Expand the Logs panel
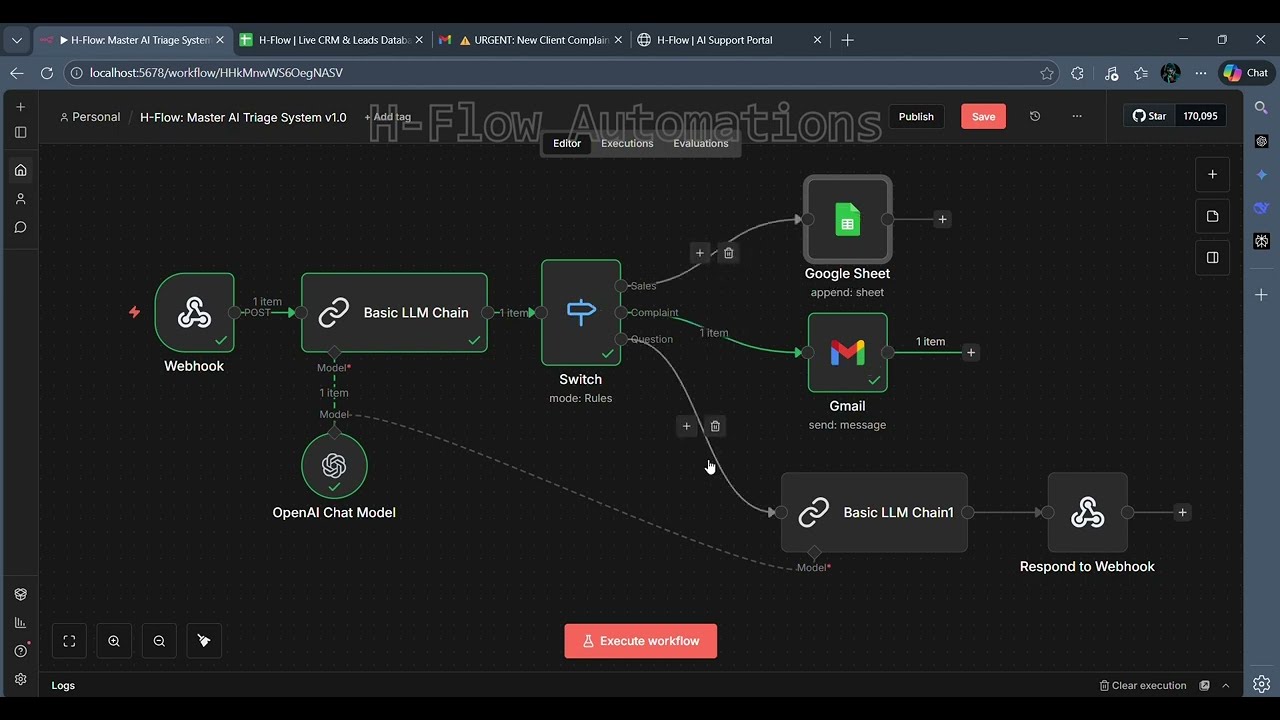Viewport: 1280px width, 720px height. (x=63, y=685)
